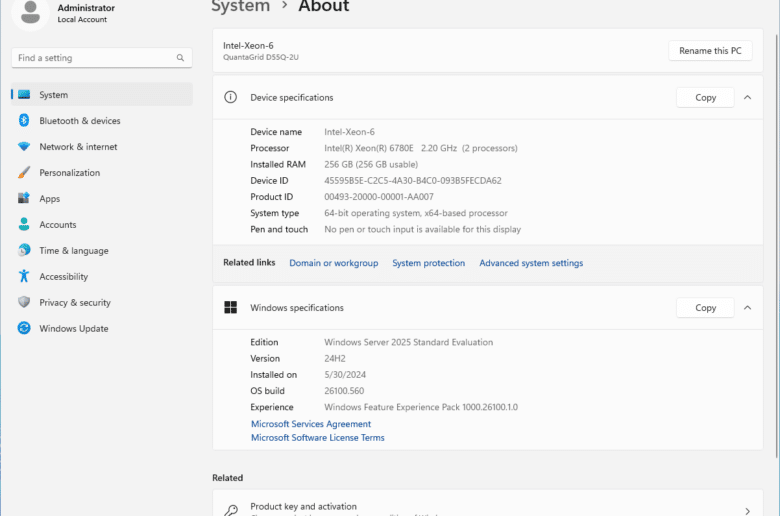Image resolution: width=780 pixels, height=516 pixels.
Task: Click the Installed on date 5/30/2024
Action: (345, 375)
